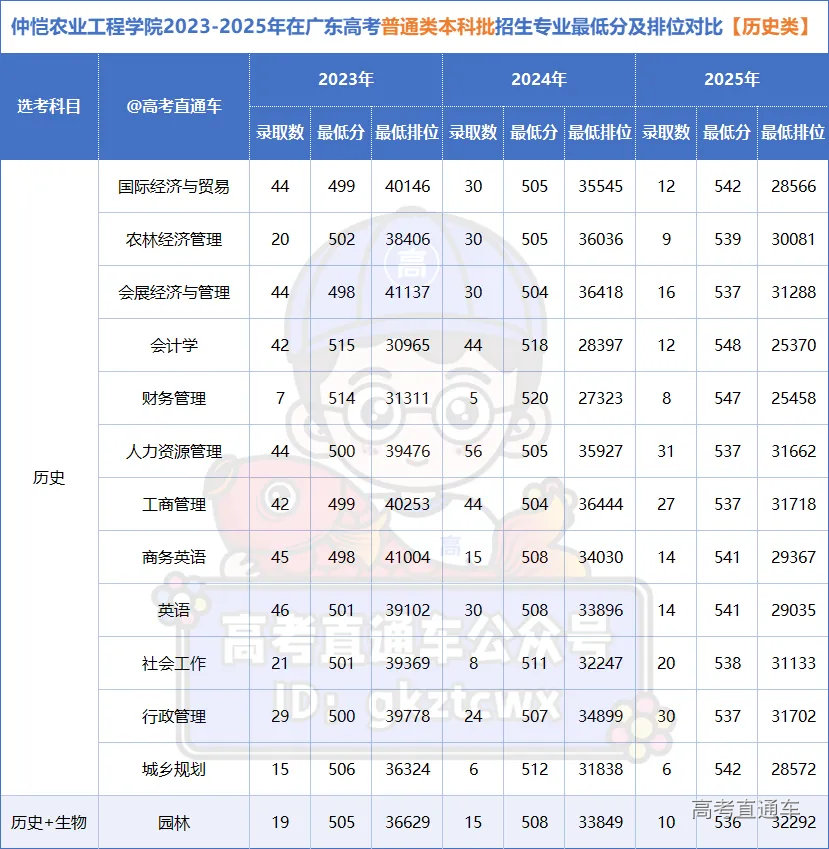829x849 pixels.
Task: Click the 2024年 column group header
Action: [x=538, y=79]
